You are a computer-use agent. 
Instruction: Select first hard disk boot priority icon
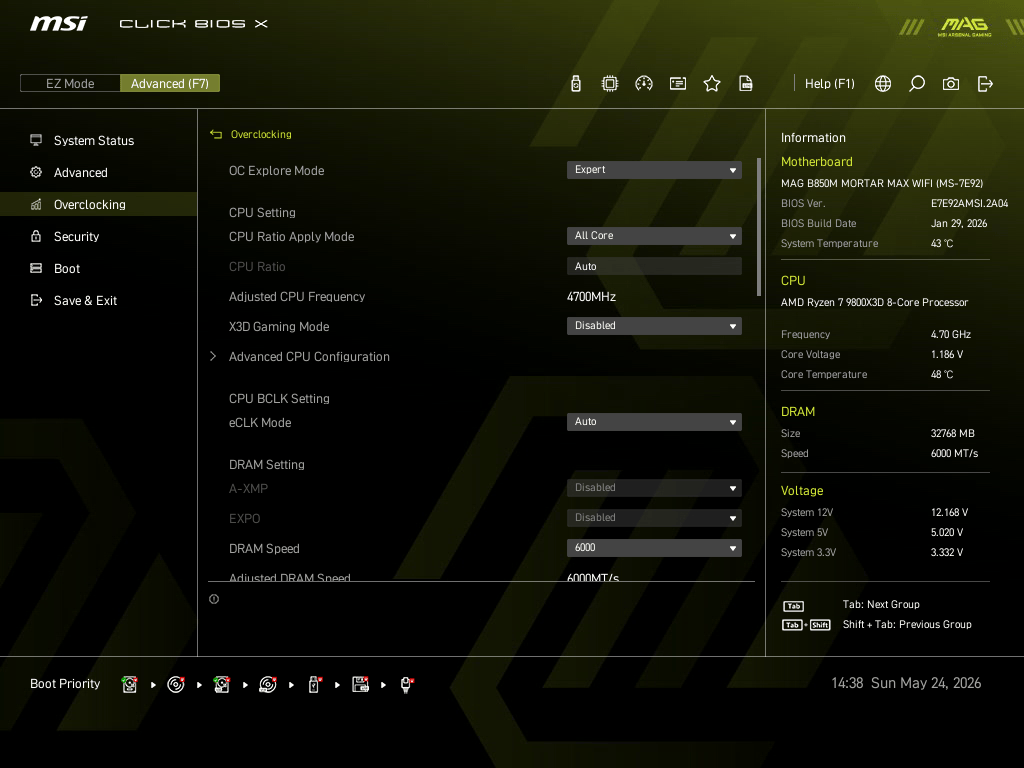point(130,684)
